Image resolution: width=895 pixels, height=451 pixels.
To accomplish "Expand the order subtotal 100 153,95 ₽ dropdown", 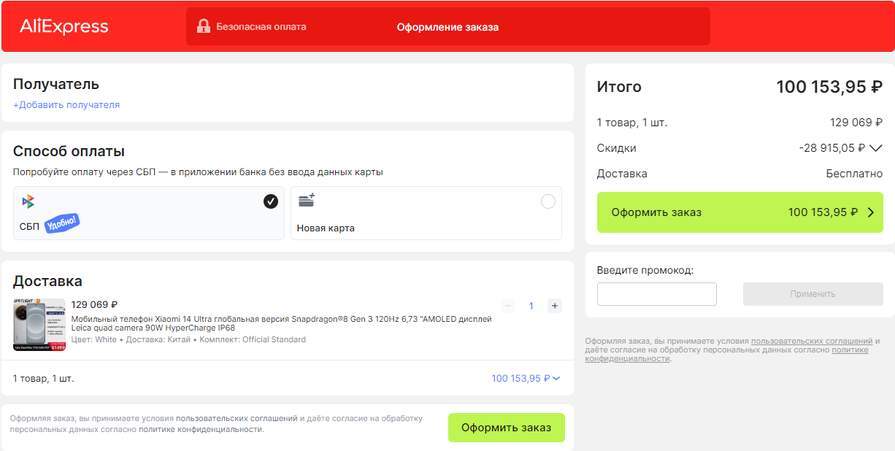I will click(526, 378).
